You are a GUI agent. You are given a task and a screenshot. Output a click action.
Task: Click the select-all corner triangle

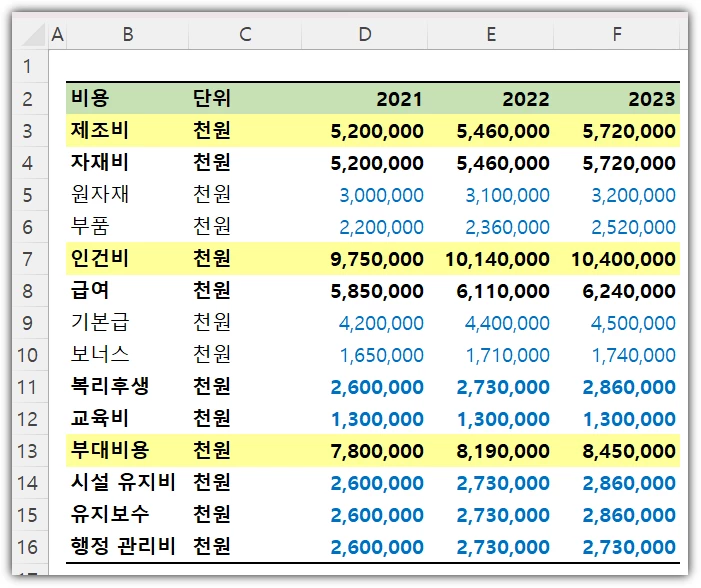(32, 35)
